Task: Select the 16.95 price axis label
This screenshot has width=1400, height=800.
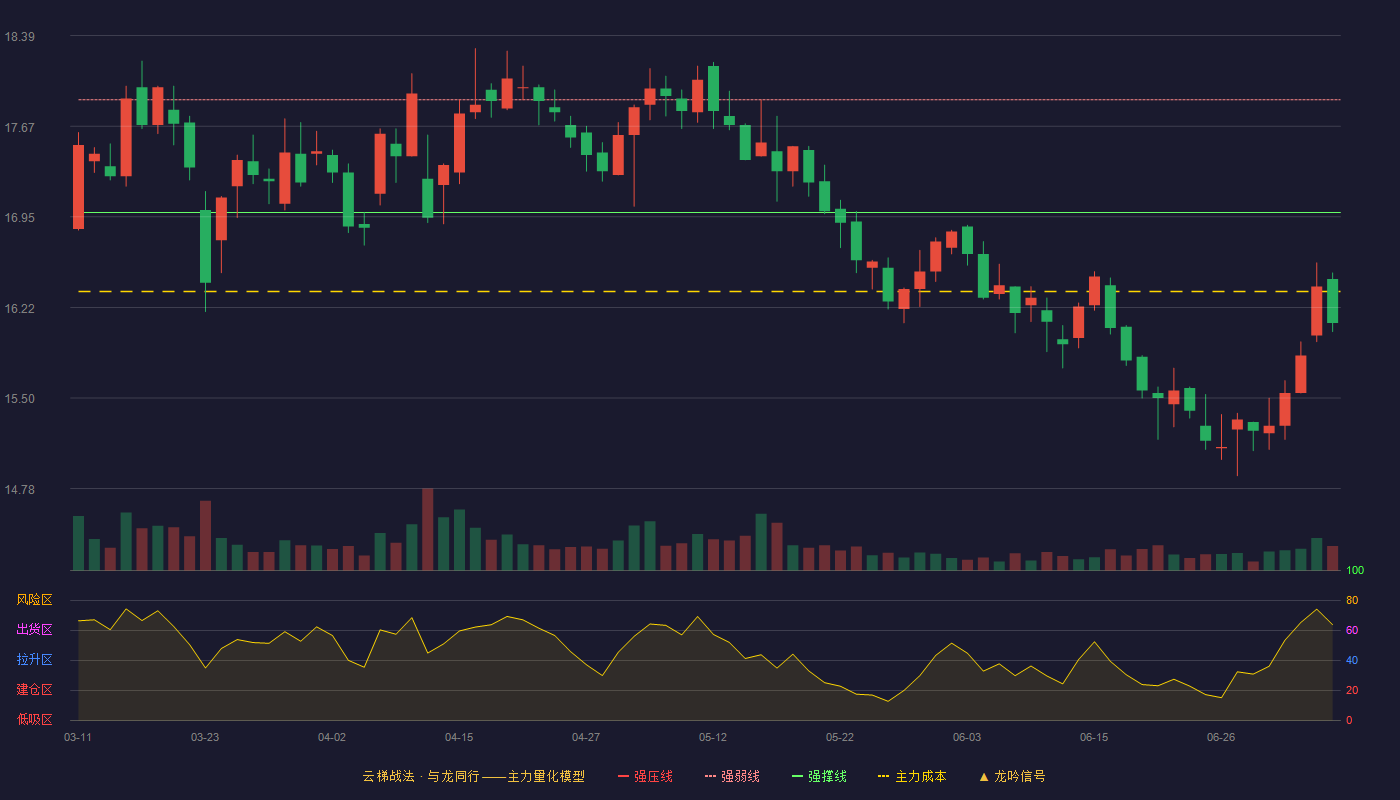Action: point(19,218)
